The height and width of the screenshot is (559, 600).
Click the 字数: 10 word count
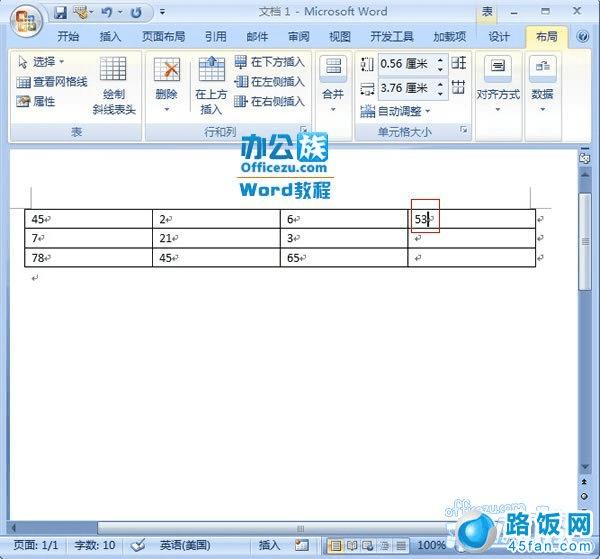tap(95, 545)
